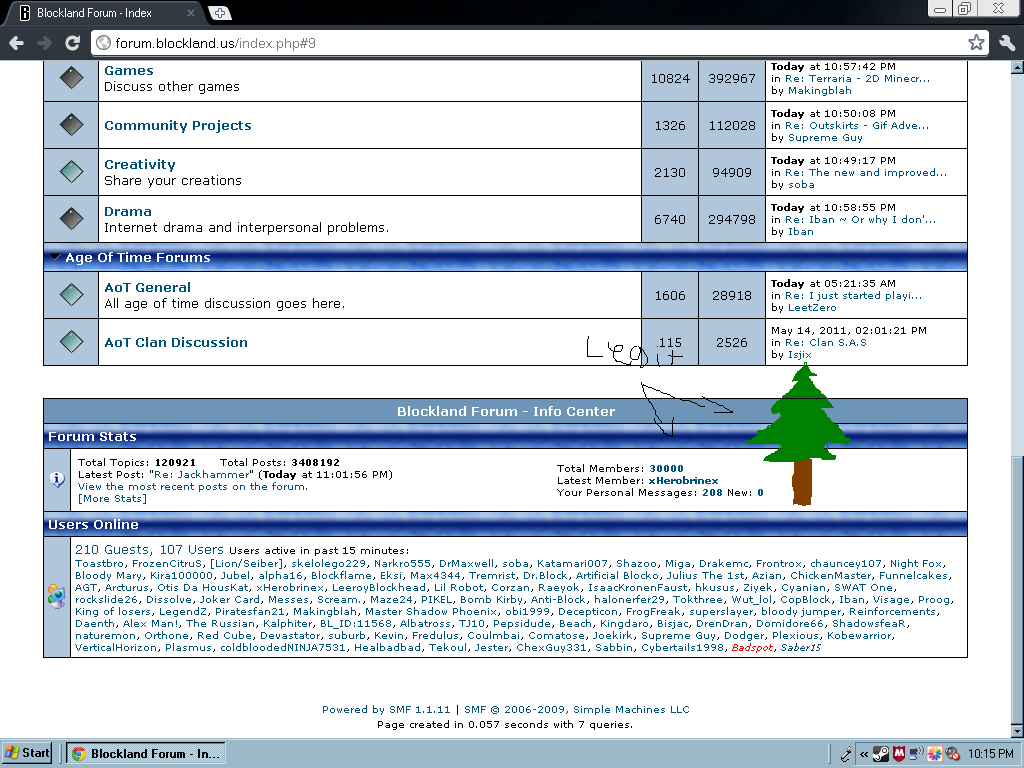Select Blockland Forum taskbar button

[145, 754]
